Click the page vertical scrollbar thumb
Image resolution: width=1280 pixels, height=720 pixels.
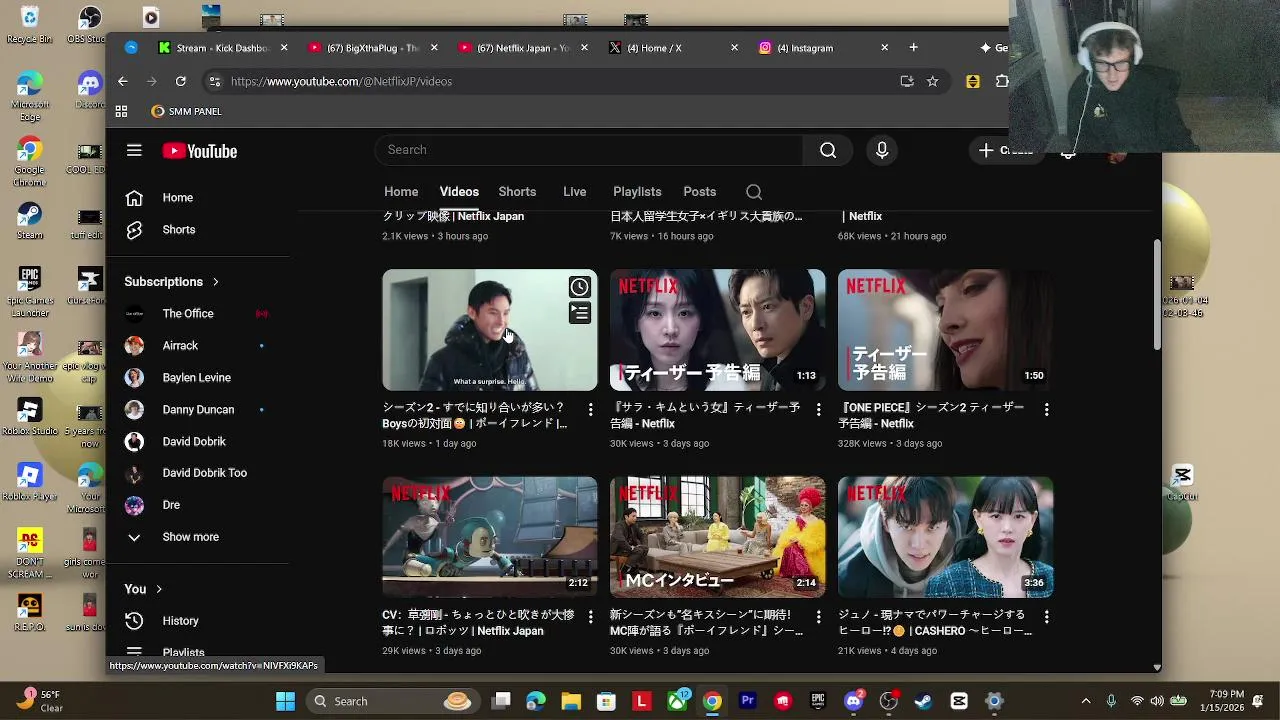tap(1157, 295)
